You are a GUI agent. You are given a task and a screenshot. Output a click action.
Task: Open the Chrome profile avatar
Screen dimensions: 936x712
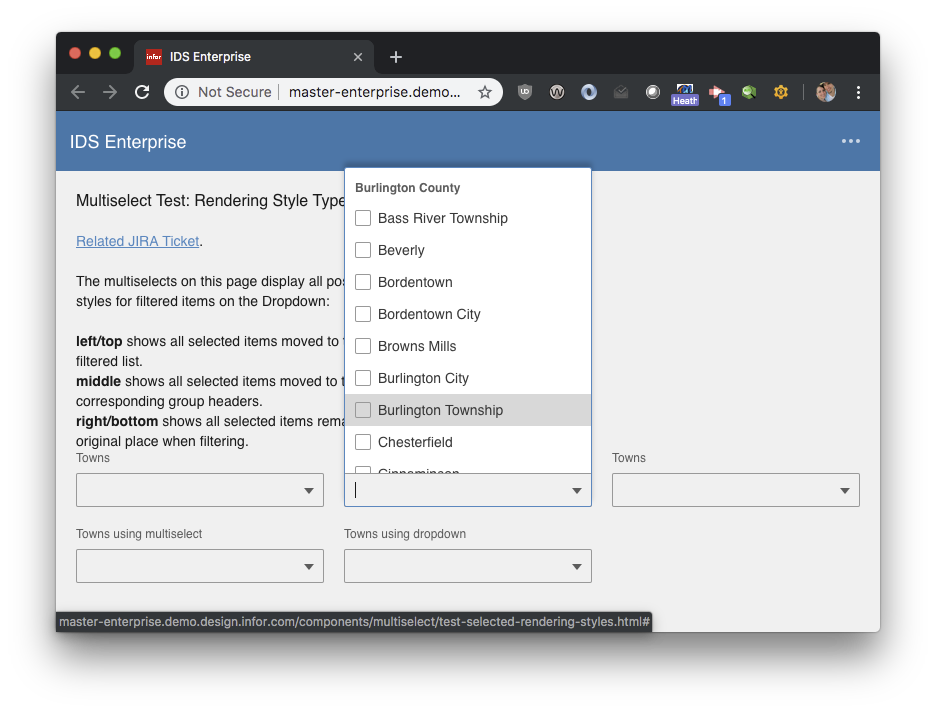(x=826, y=92)
